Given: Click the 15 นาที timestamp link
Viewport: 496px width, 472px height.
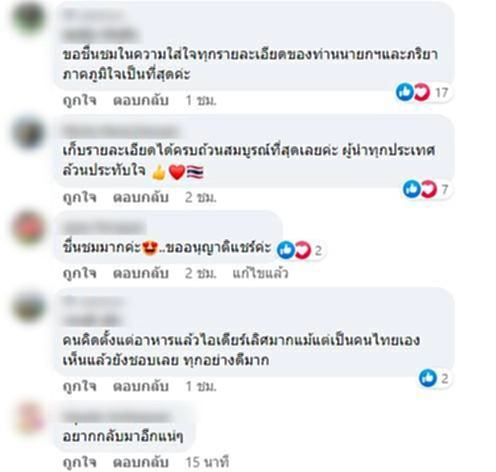Looking at the screenshot, I should click(207, 462).
